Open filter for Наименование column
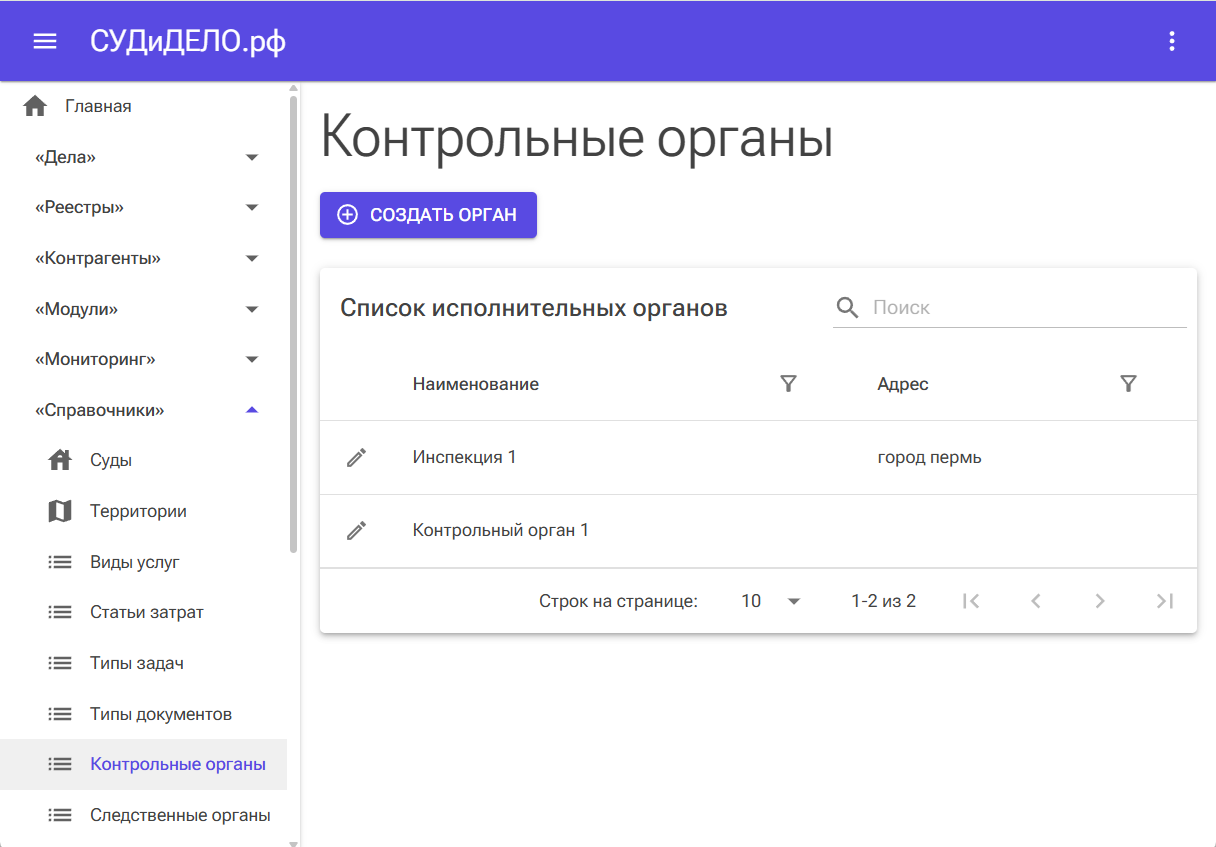The width and height of the screenshot is (1216, 847). (x=788, y=384)
